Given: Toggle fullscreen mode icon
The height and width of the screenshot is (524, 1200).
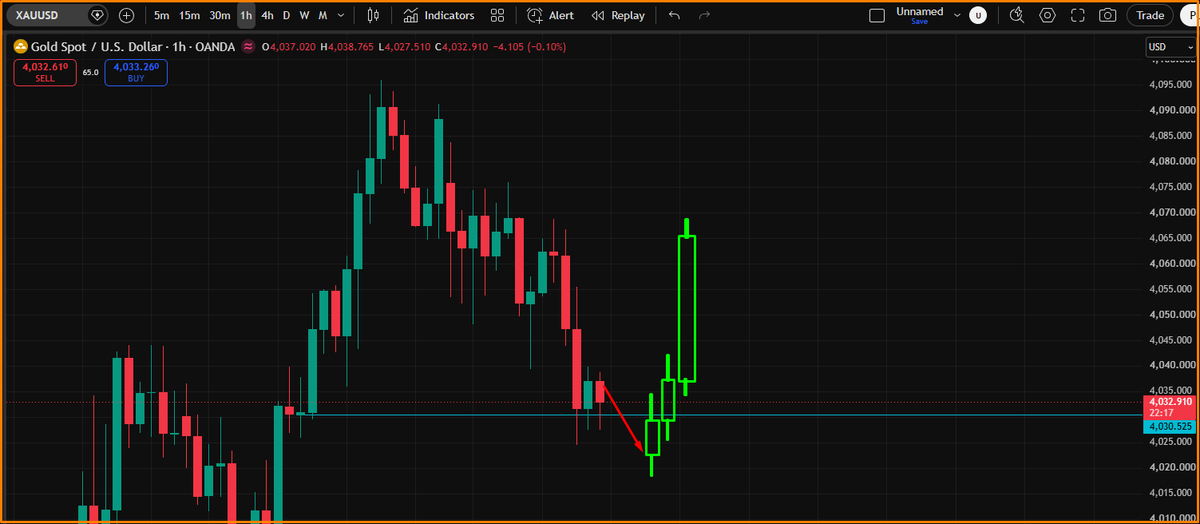Looking at the screenshot, I should pyautogui.click(x=1077, y=16).
